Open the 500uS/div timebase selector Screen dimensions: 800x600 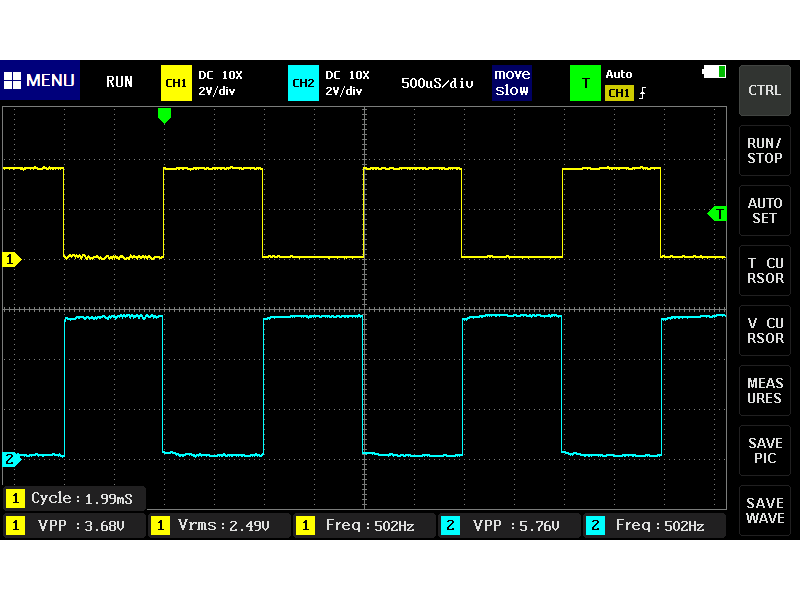pyautogui.click(x=437, y=83)
